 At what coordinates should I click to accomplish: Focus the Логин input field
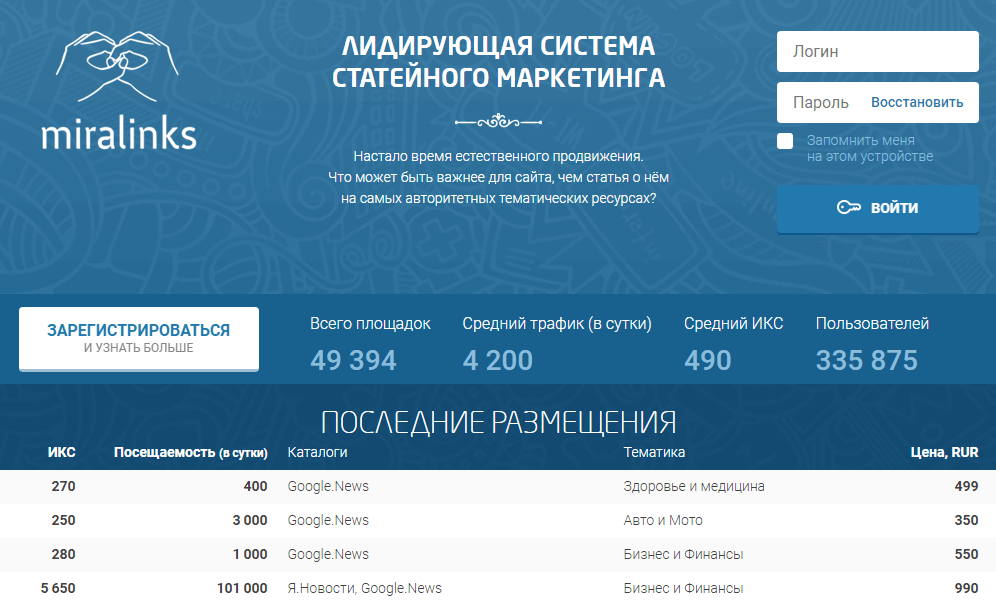tap(877, 51)
